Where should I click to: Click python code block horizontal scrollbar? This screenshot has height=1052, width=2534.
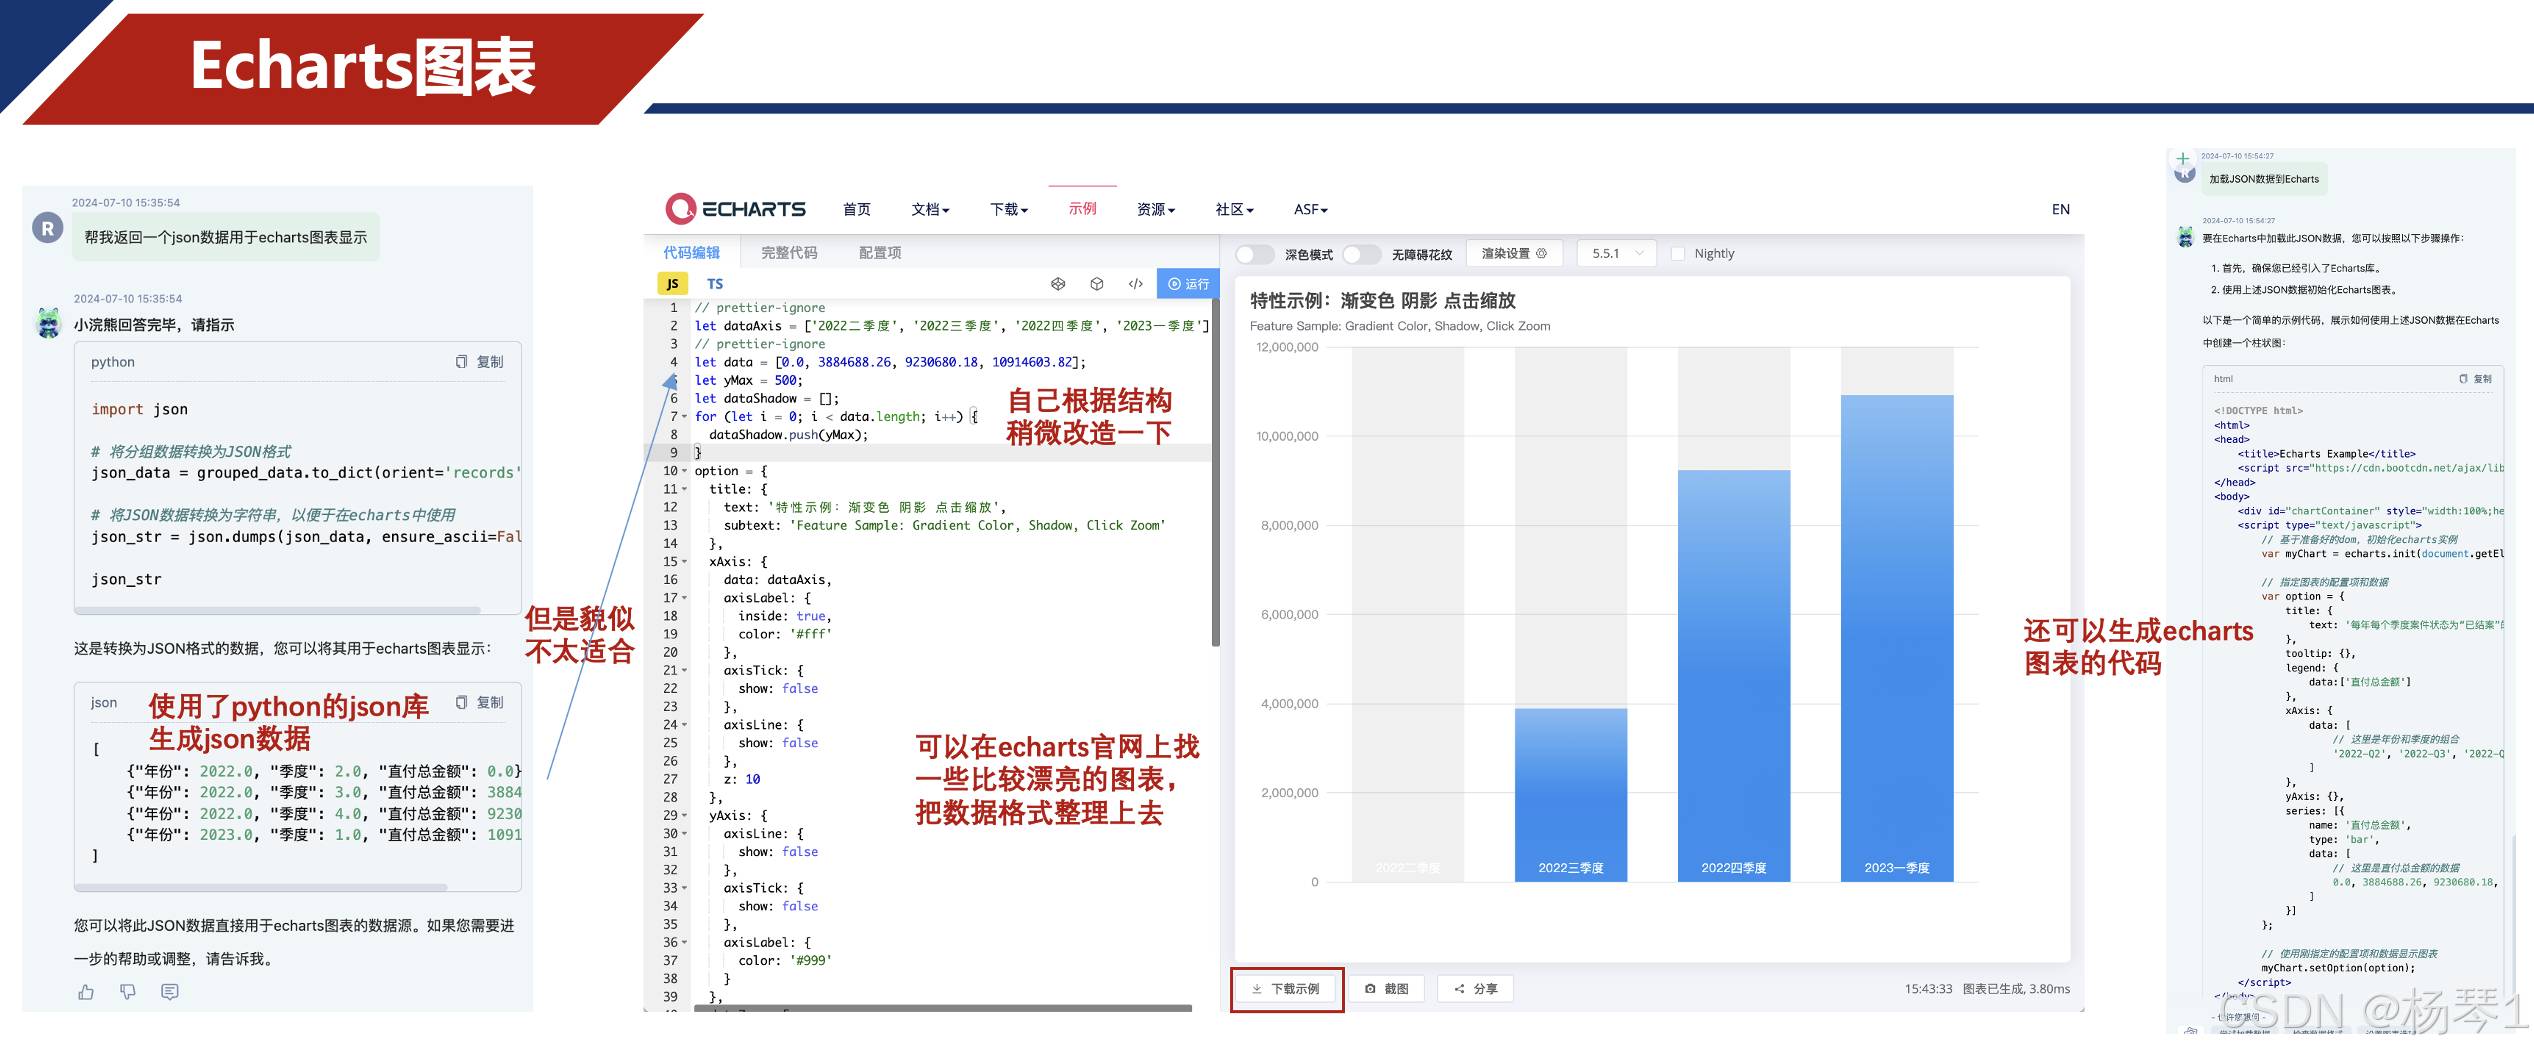point(278,609)
